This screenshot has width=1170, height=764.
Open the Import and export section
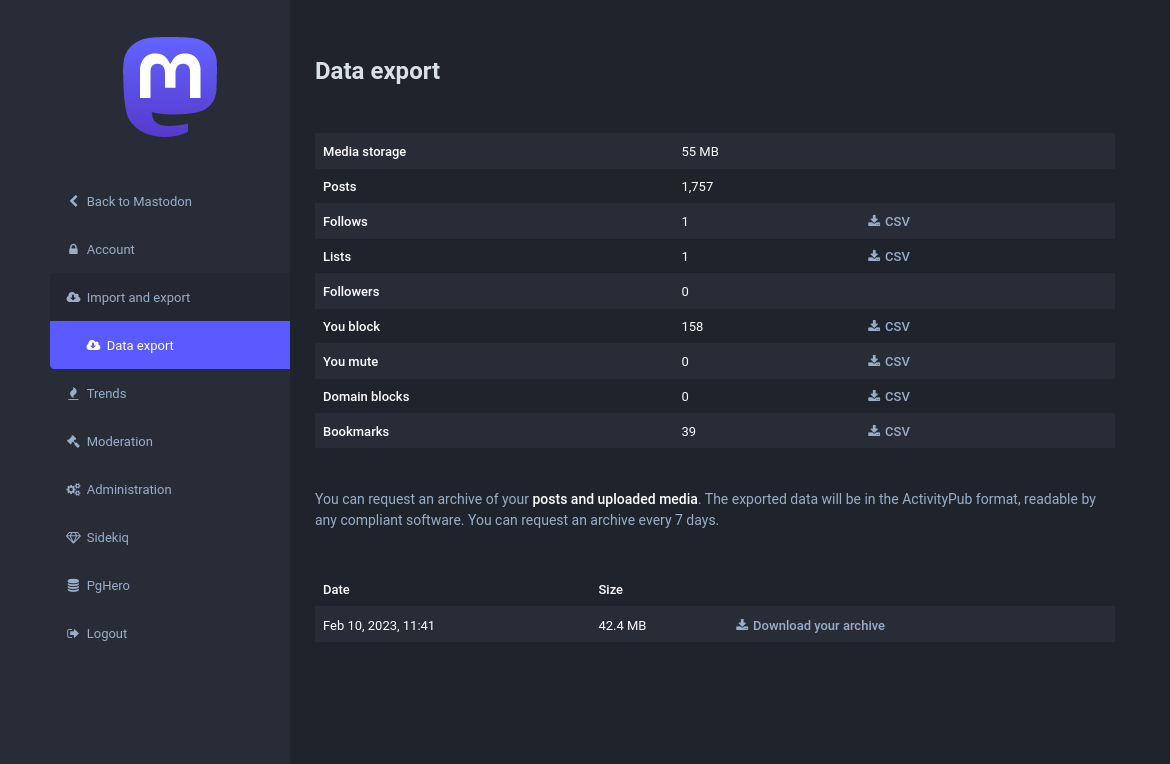[x=169, y=297]
